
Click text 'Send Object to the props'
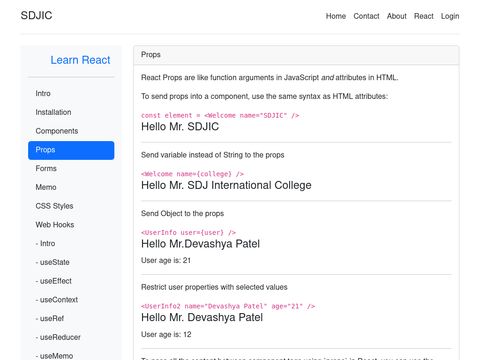(182, 213)
